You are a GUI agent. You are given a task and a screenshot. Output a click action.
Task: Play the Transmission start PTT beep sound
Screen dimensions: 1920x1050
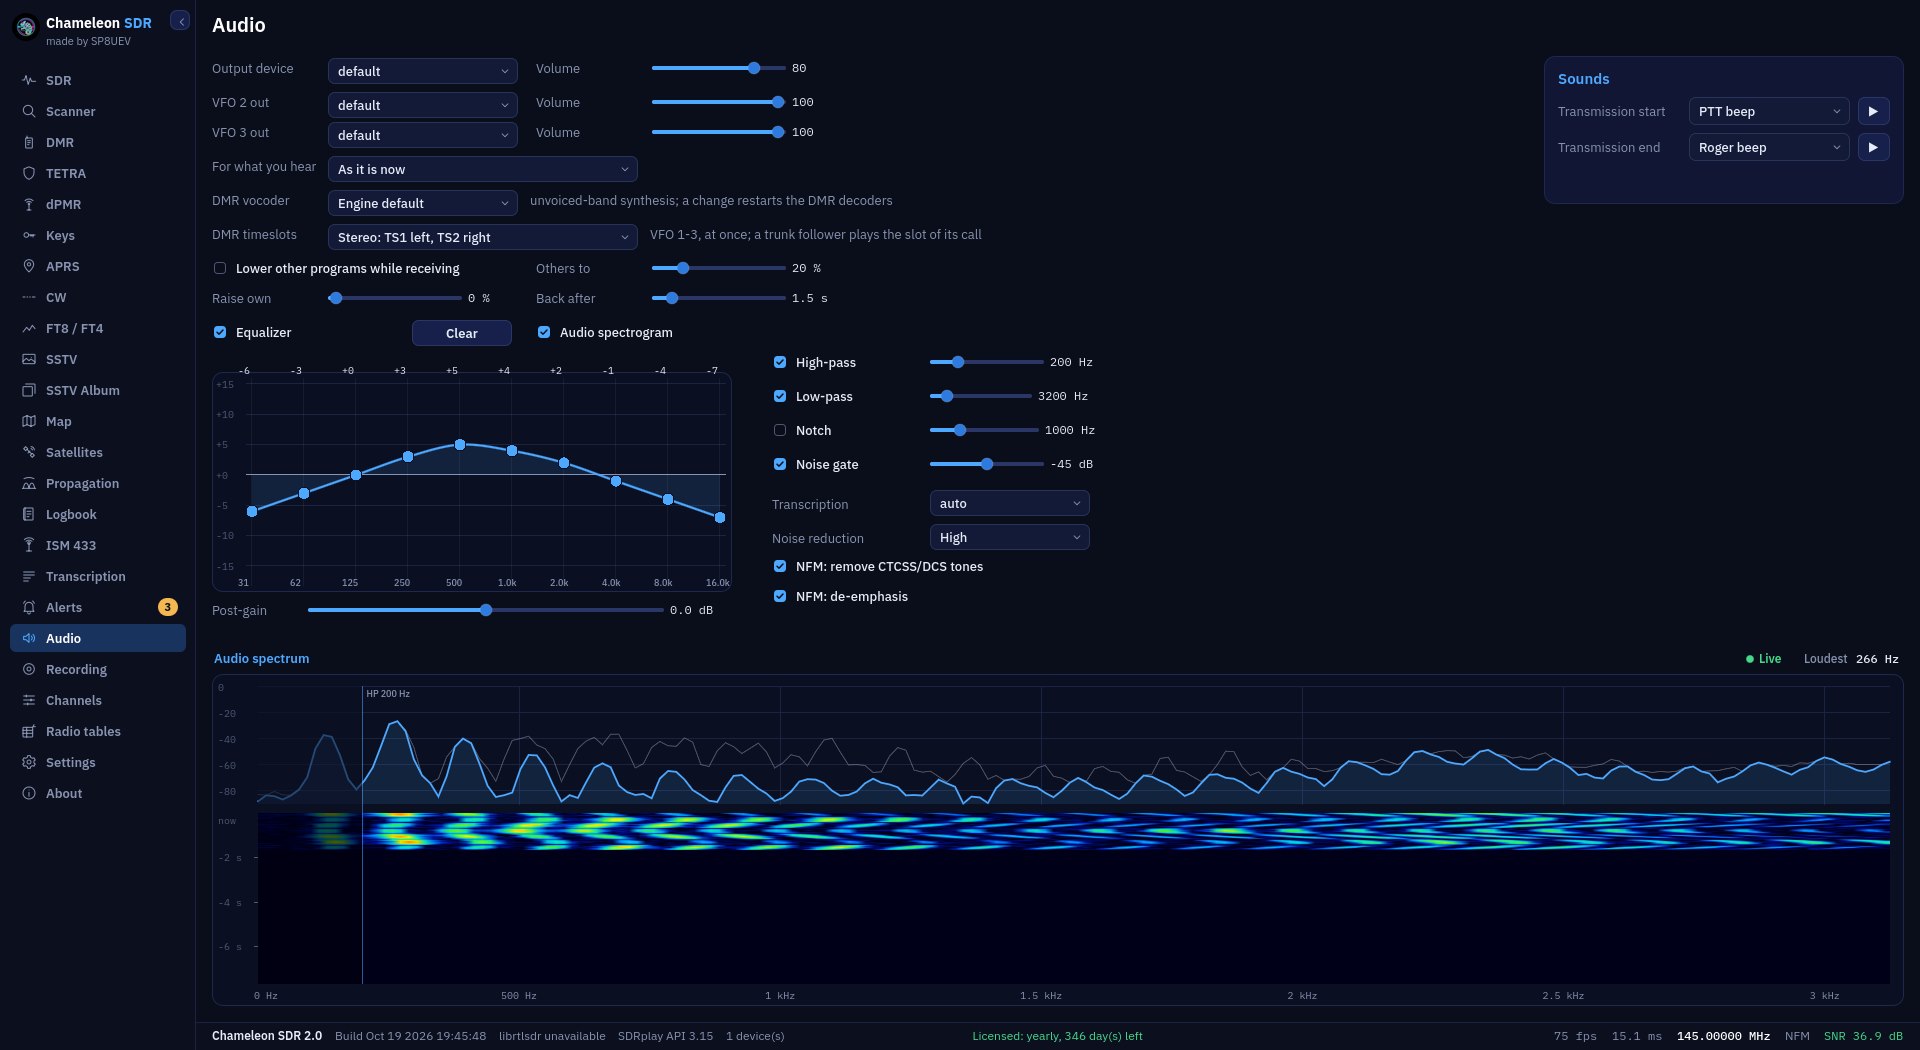1873,111
